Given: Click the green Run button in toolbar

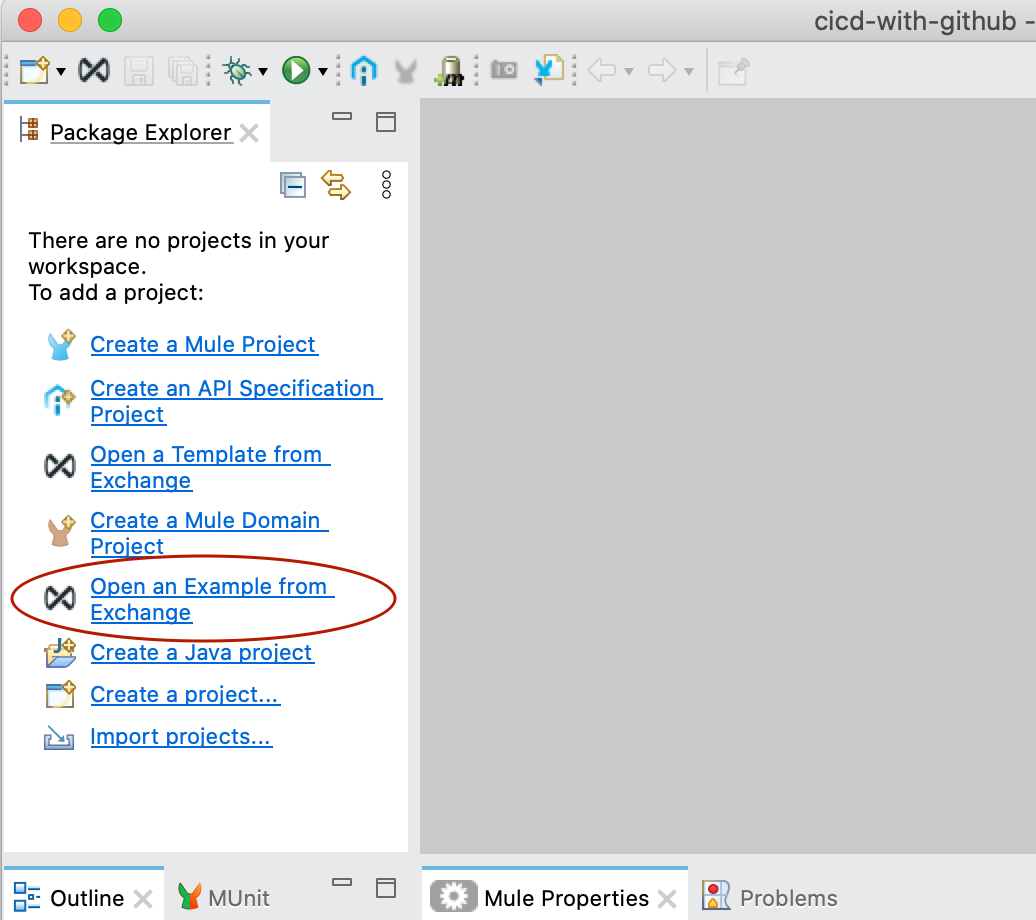Looking at the screenshot, I should (x=295, y=70).
